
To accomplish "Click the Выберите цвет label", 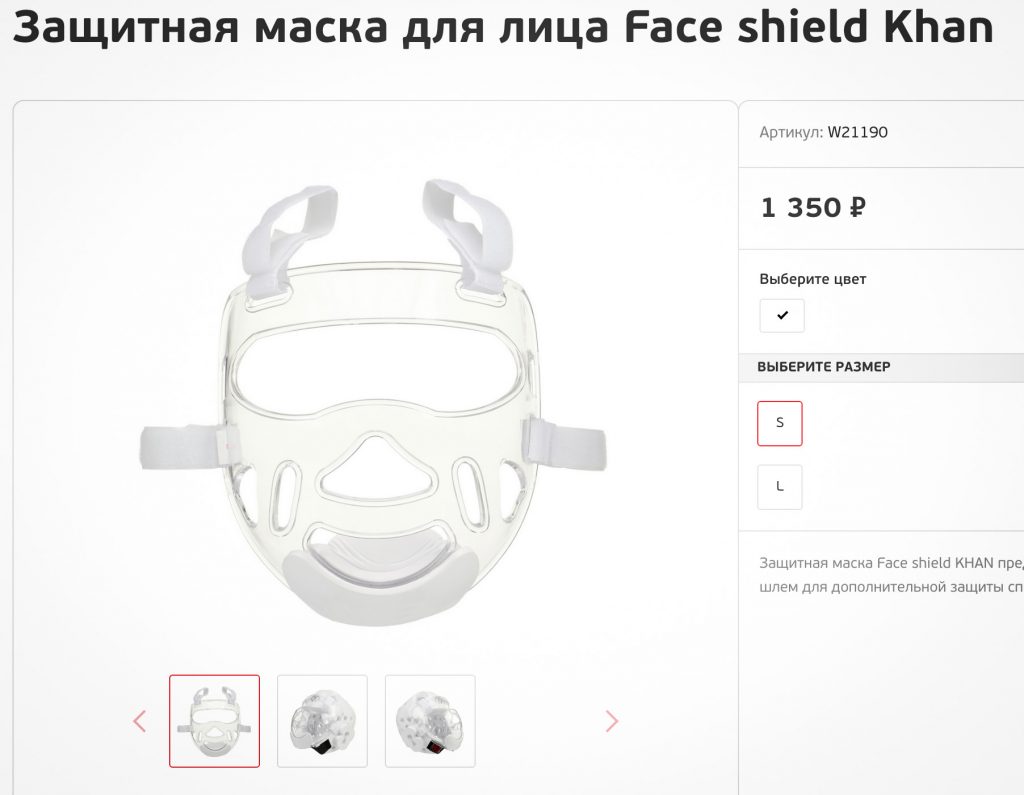I will point(812,279).
